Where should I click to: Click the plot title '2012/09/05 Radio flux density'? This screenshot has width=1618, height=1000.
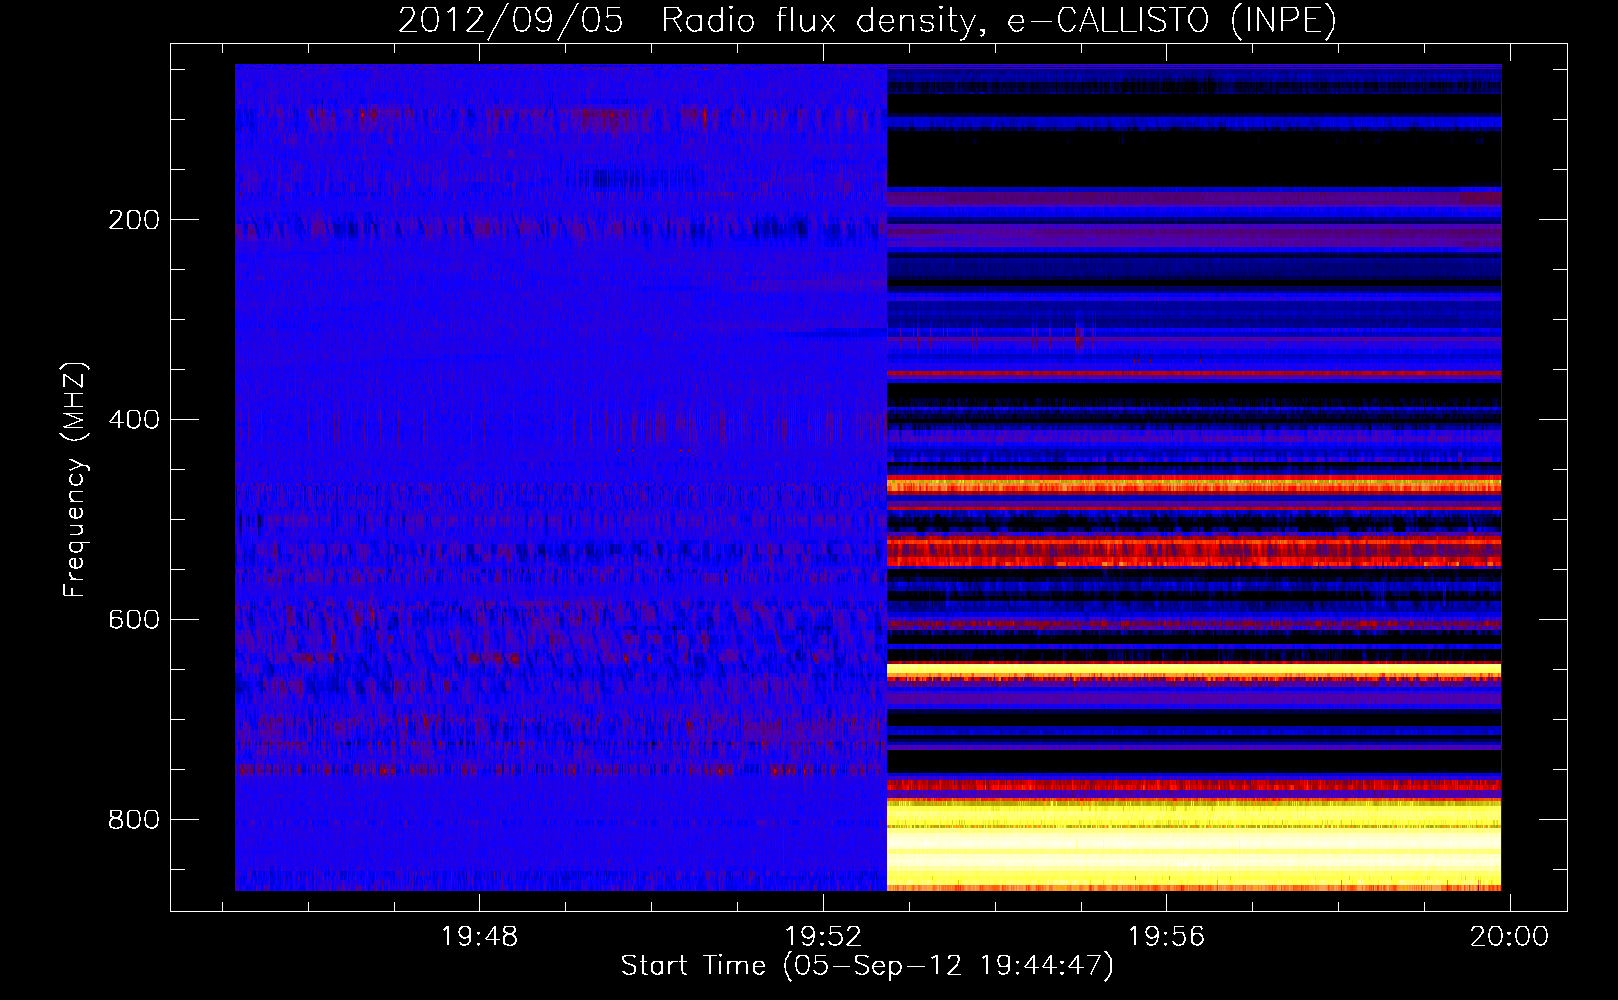(867, 21)
